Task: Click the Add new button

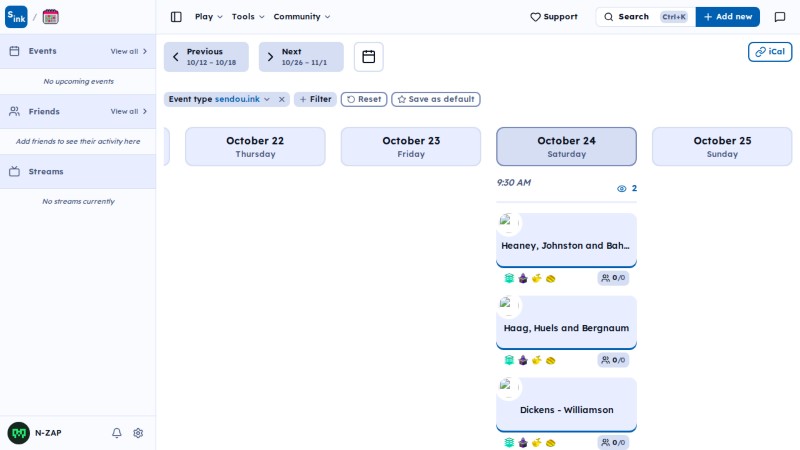Action: [x=728, y=17]
